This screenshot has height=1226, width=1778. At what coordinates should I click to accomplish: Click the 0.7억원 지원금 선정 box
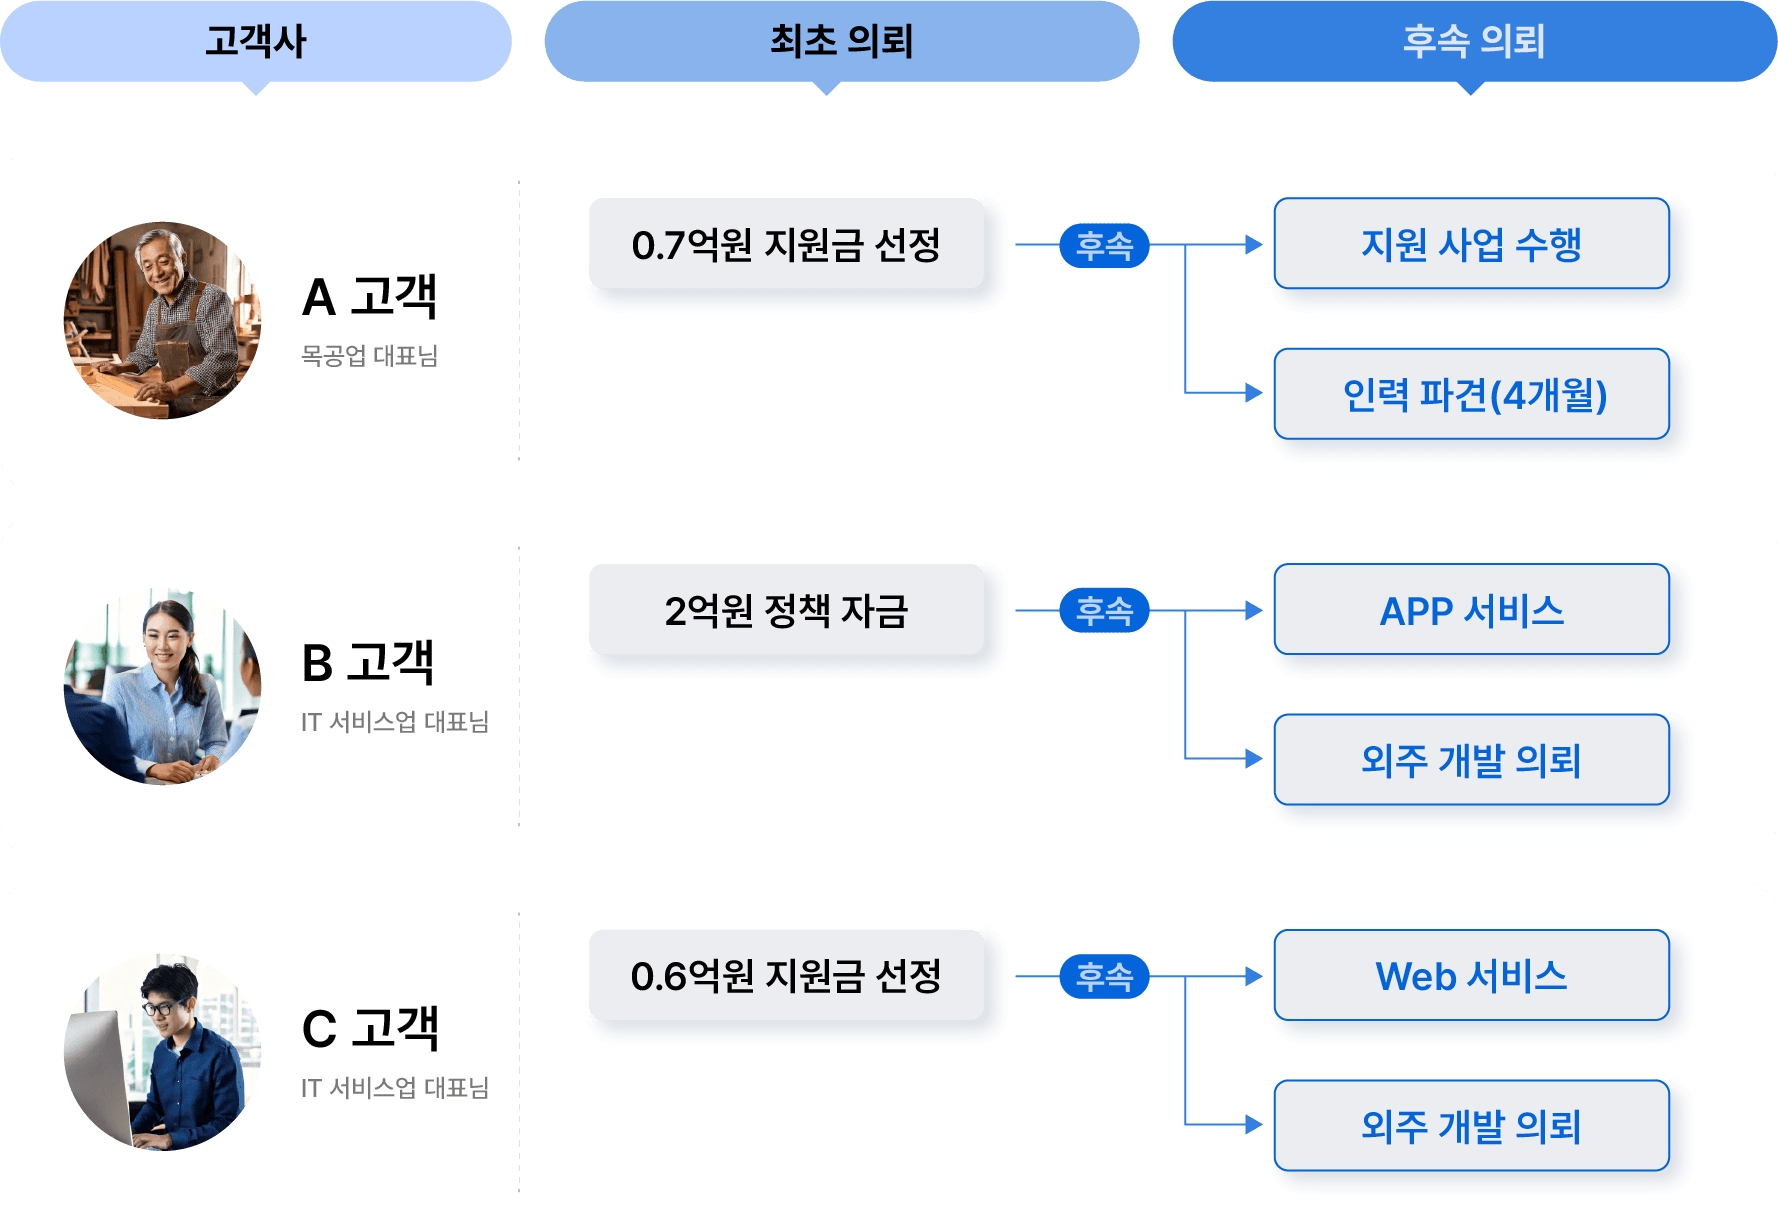[787, 244]
